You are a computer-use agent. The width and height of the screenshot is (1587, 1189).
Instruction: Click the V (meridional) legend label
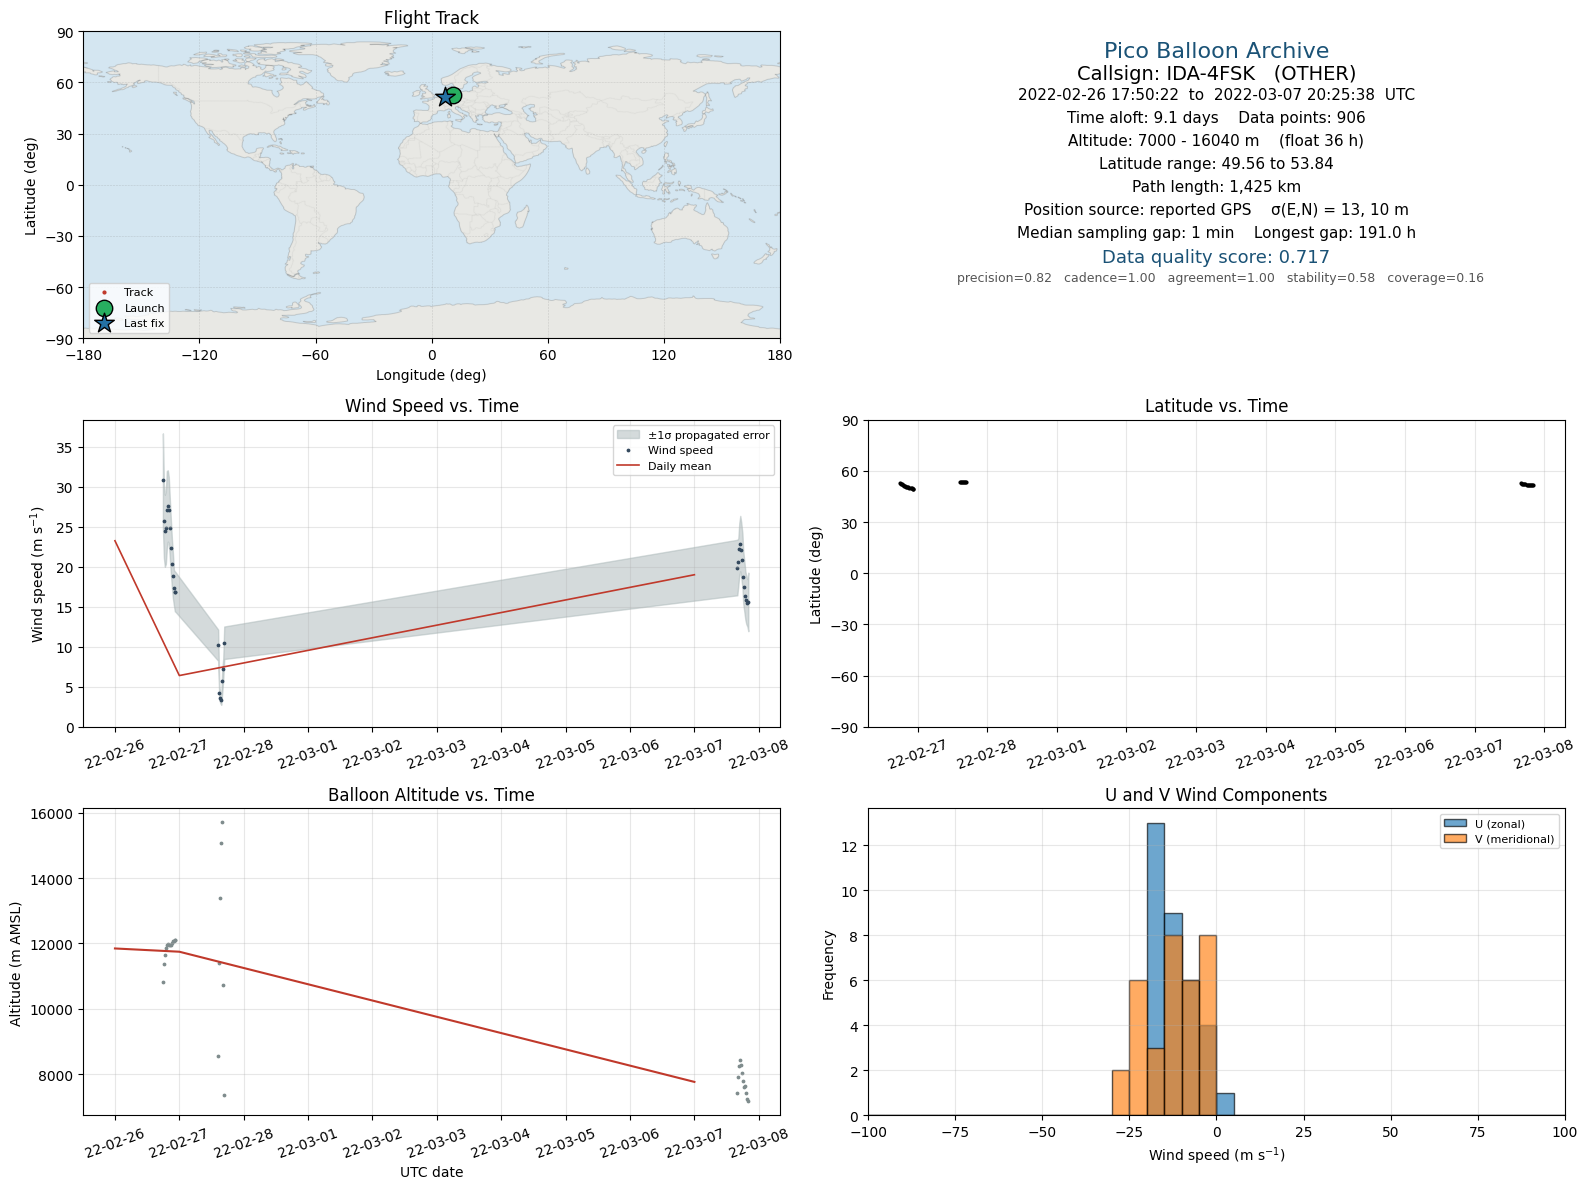click(1515, 839)
